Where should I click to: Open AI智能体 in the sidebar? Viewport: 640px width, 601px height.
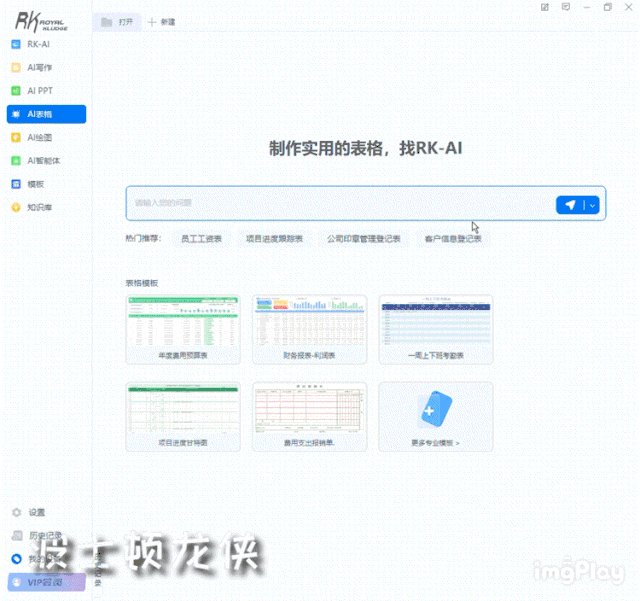point(36,160)
